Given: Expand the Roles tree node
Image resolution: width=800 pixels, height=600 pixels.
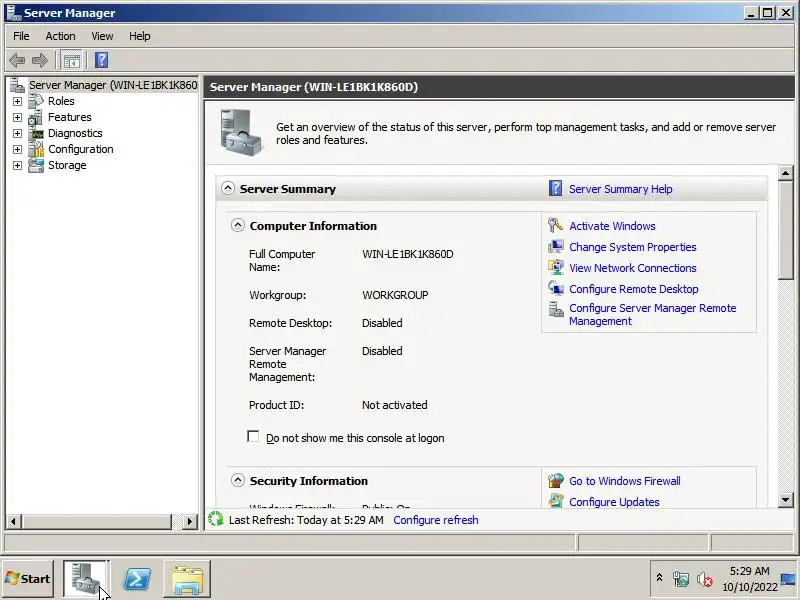Looking at the screenshot, I should point(17,102).
